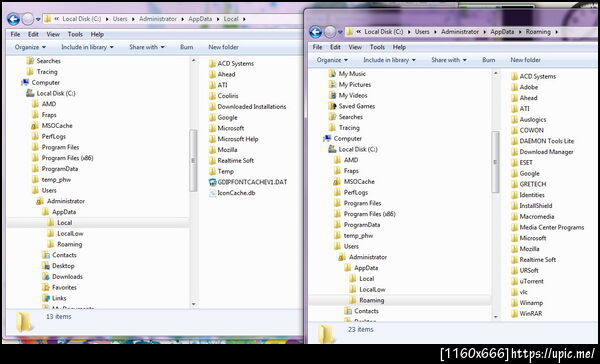
Task: Select IconCache.db file icon
Action: (x=213, y=193)
